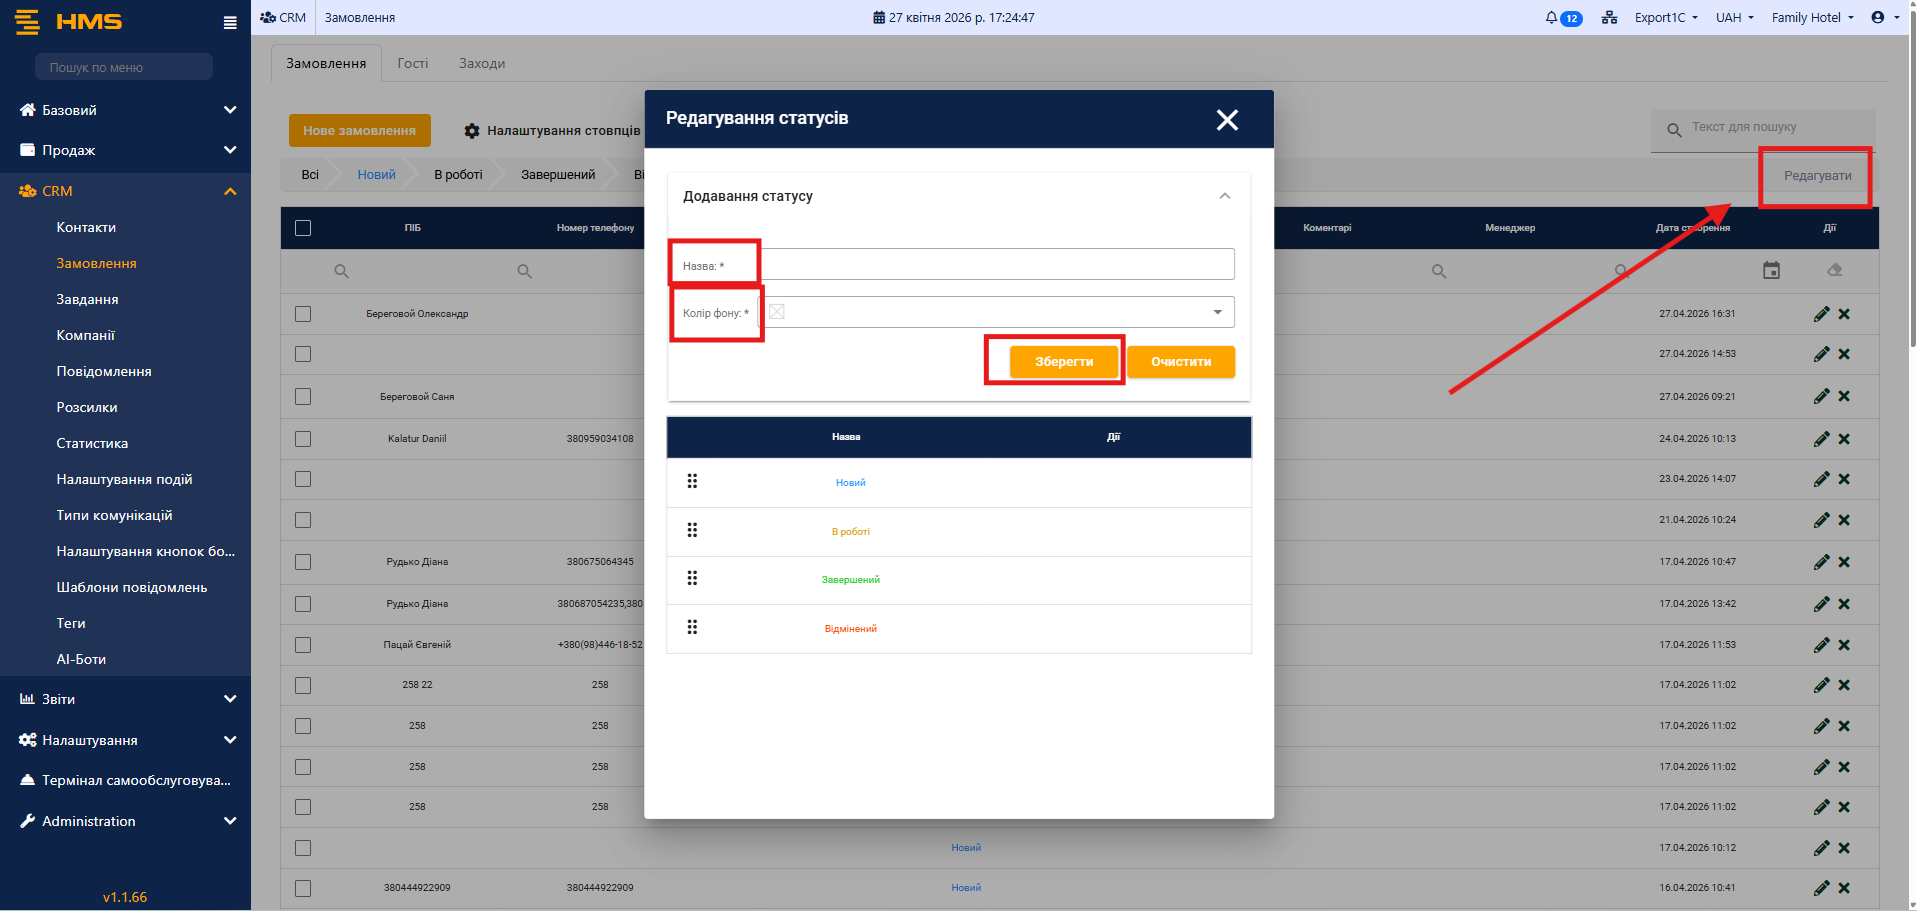Check the Береговой Олександр row checkbox
Image resolution: width=1917 pixels, height=911 pixels.
click(x=303, y=314)
